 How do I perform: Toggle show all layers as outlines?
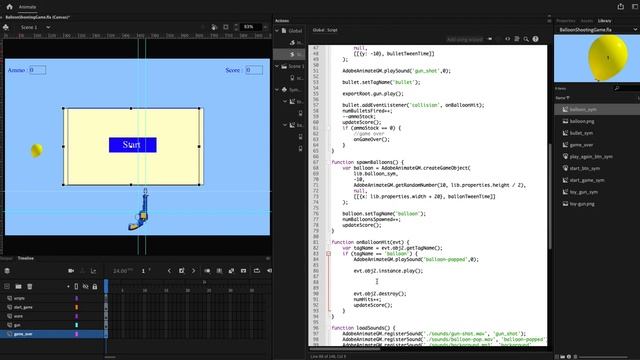[76, 287]
